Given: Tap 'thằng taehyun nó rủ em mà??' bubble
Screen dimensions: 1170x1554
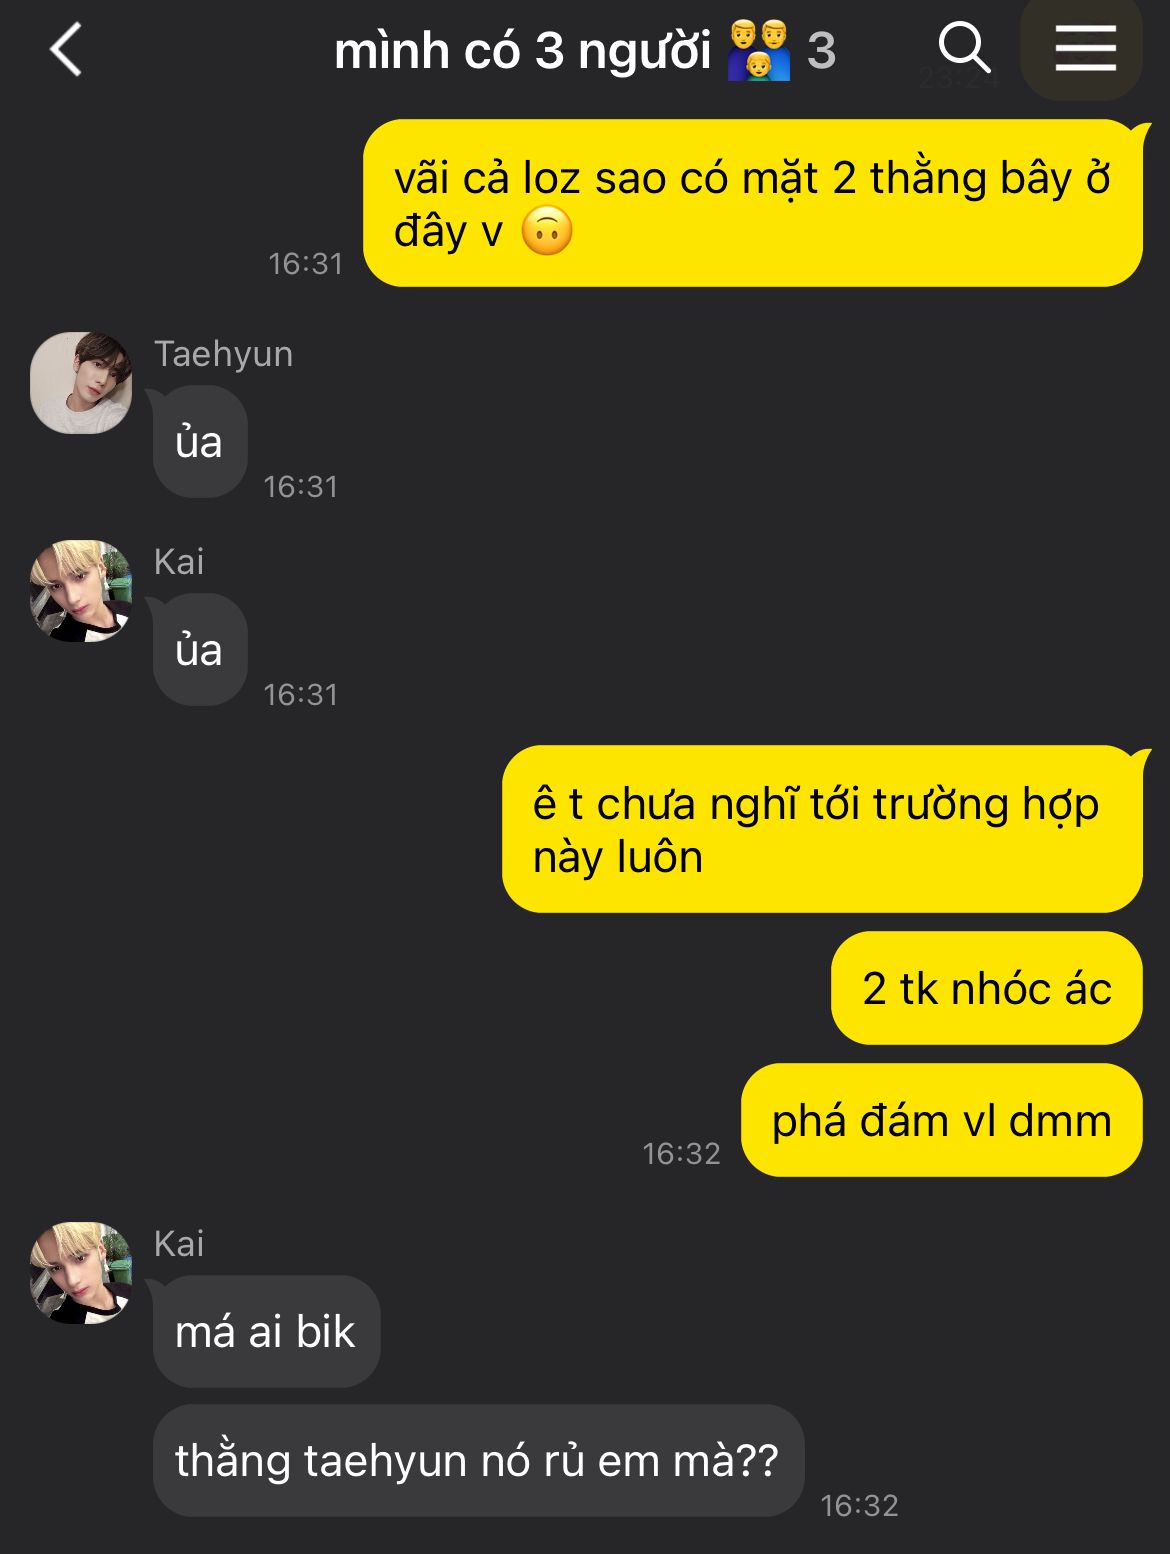Looking at the screenshot, I should coord(478,1460).
